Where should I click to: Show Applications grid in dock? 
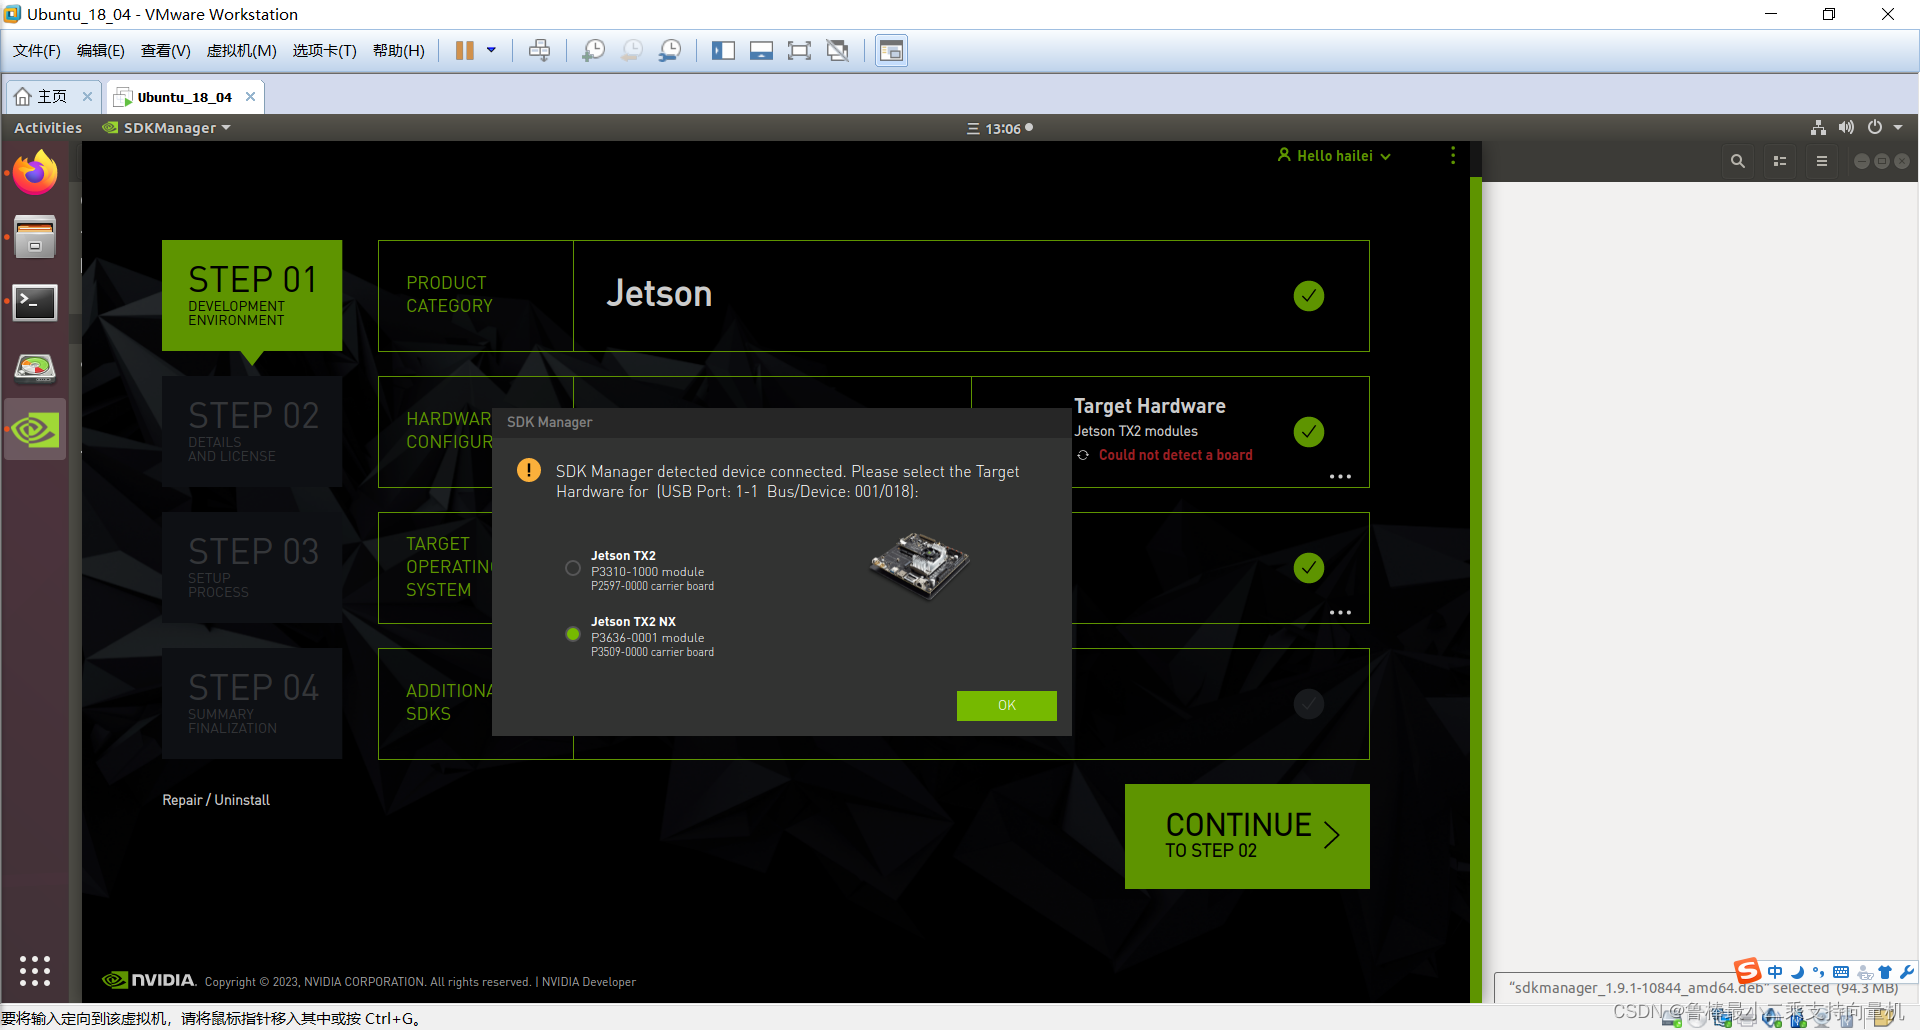point(35,970)
